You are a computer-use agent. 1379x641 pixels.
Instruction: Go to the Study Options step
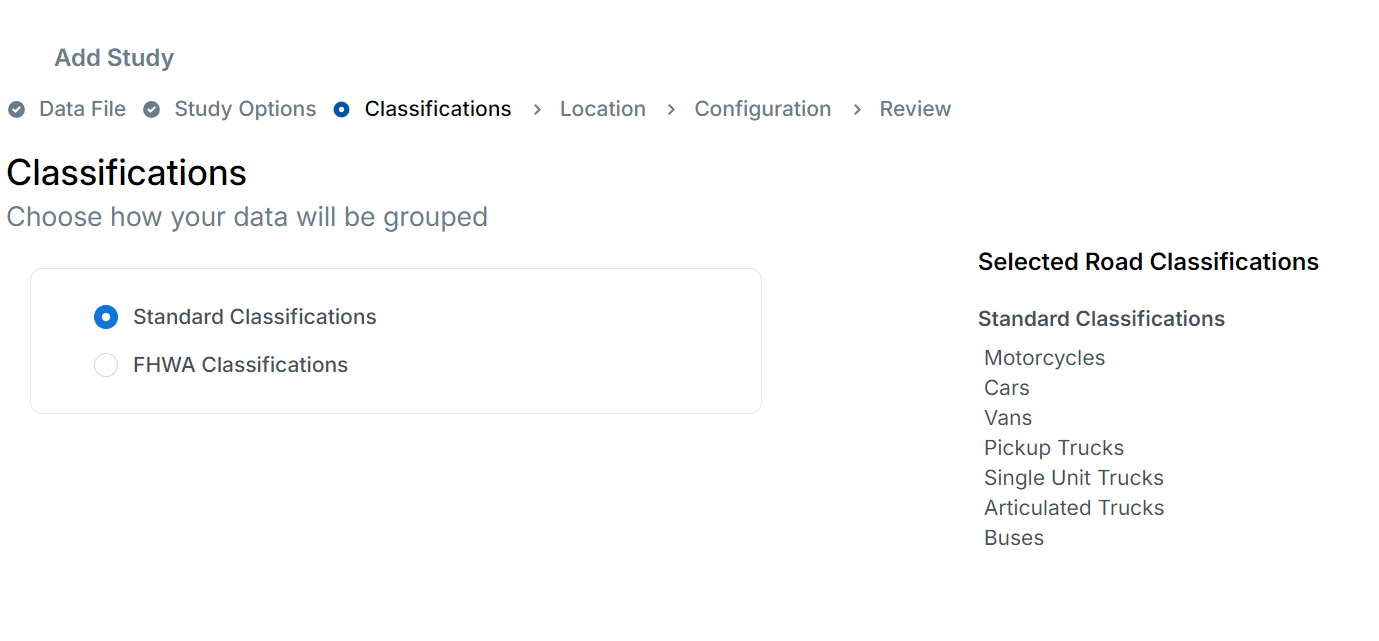click(x=244, y=109)
